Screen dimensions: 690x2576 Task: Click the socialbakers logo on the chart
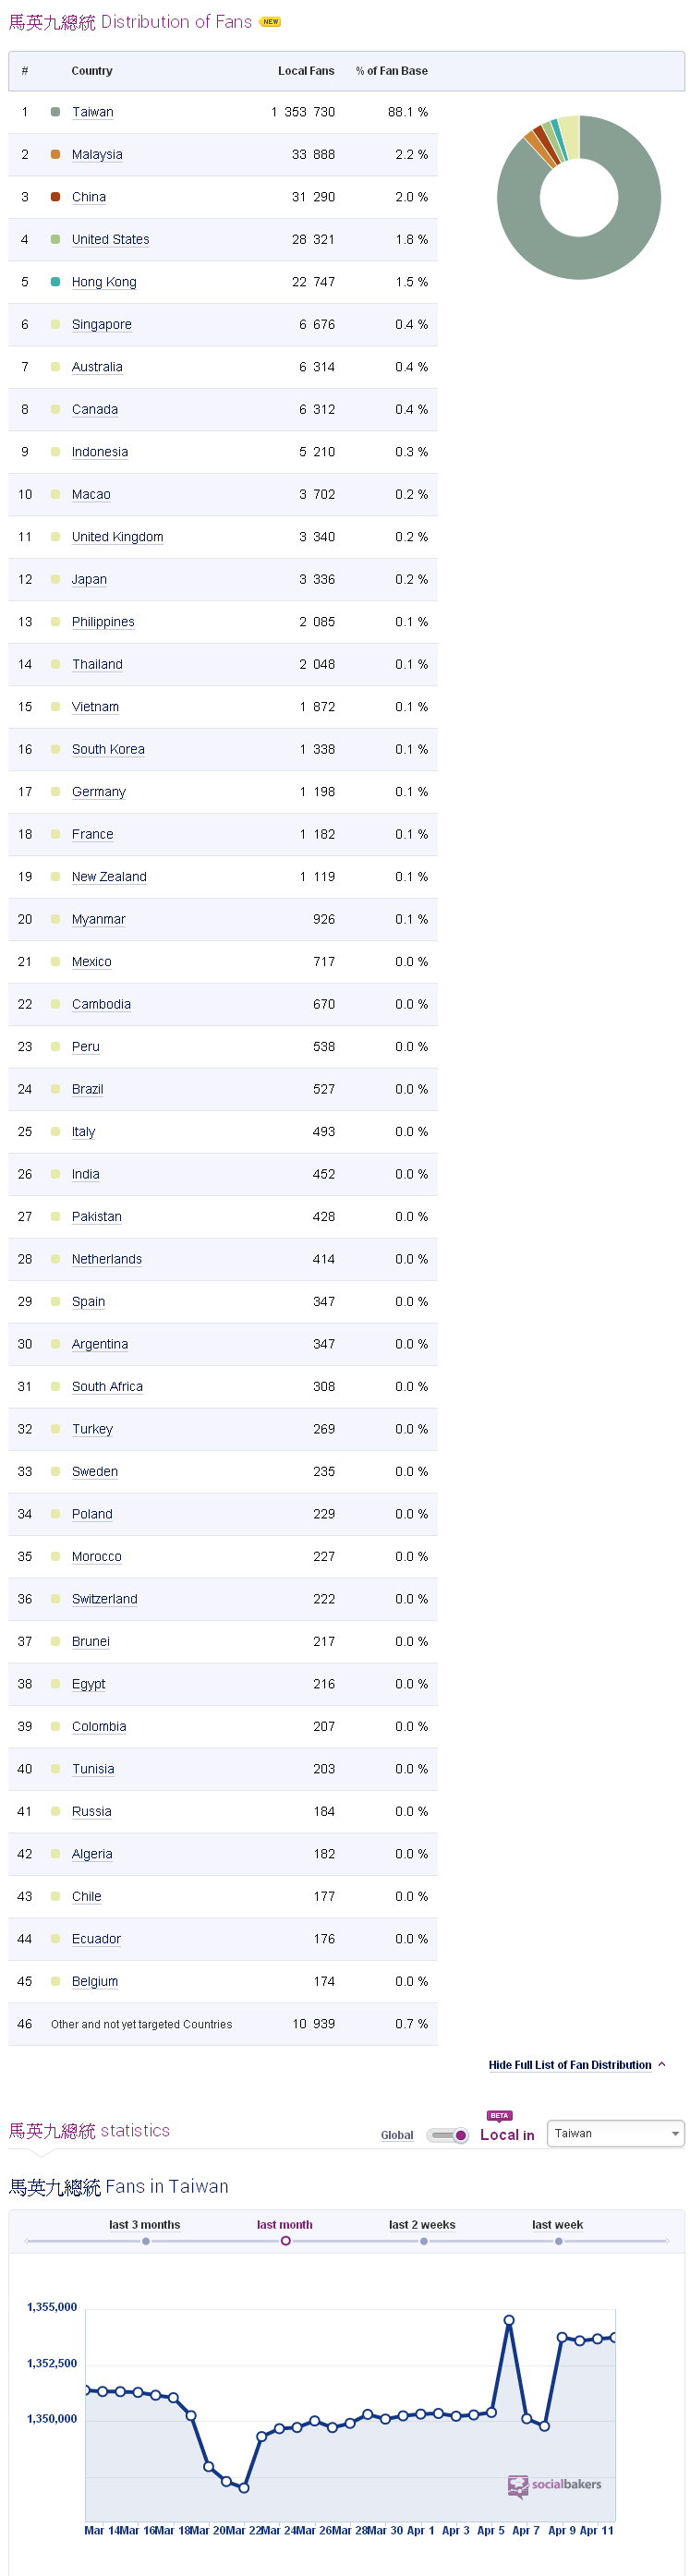tap(555, 2485)
